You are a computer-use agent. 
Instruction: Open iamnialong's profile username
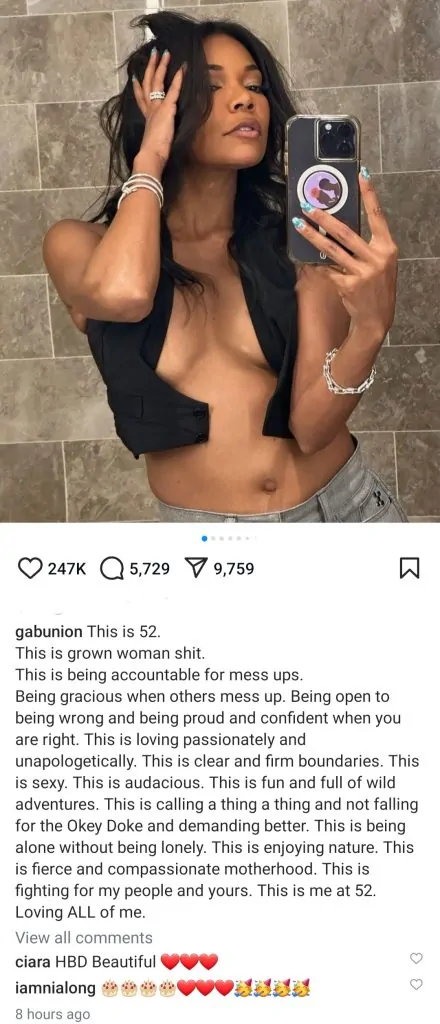tap(57, 989)
